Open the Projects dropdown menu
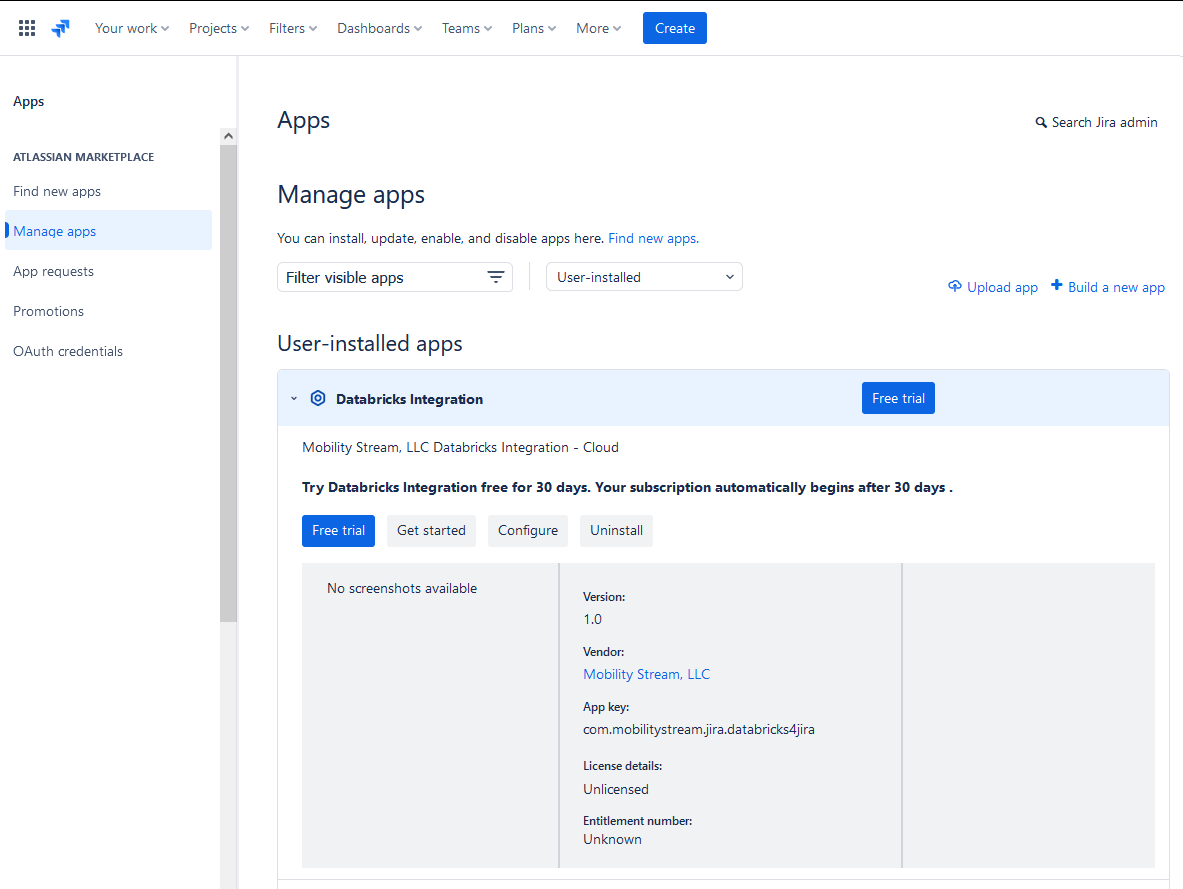The height and width of the screenshot is (889, 1183). click(218, 28)
